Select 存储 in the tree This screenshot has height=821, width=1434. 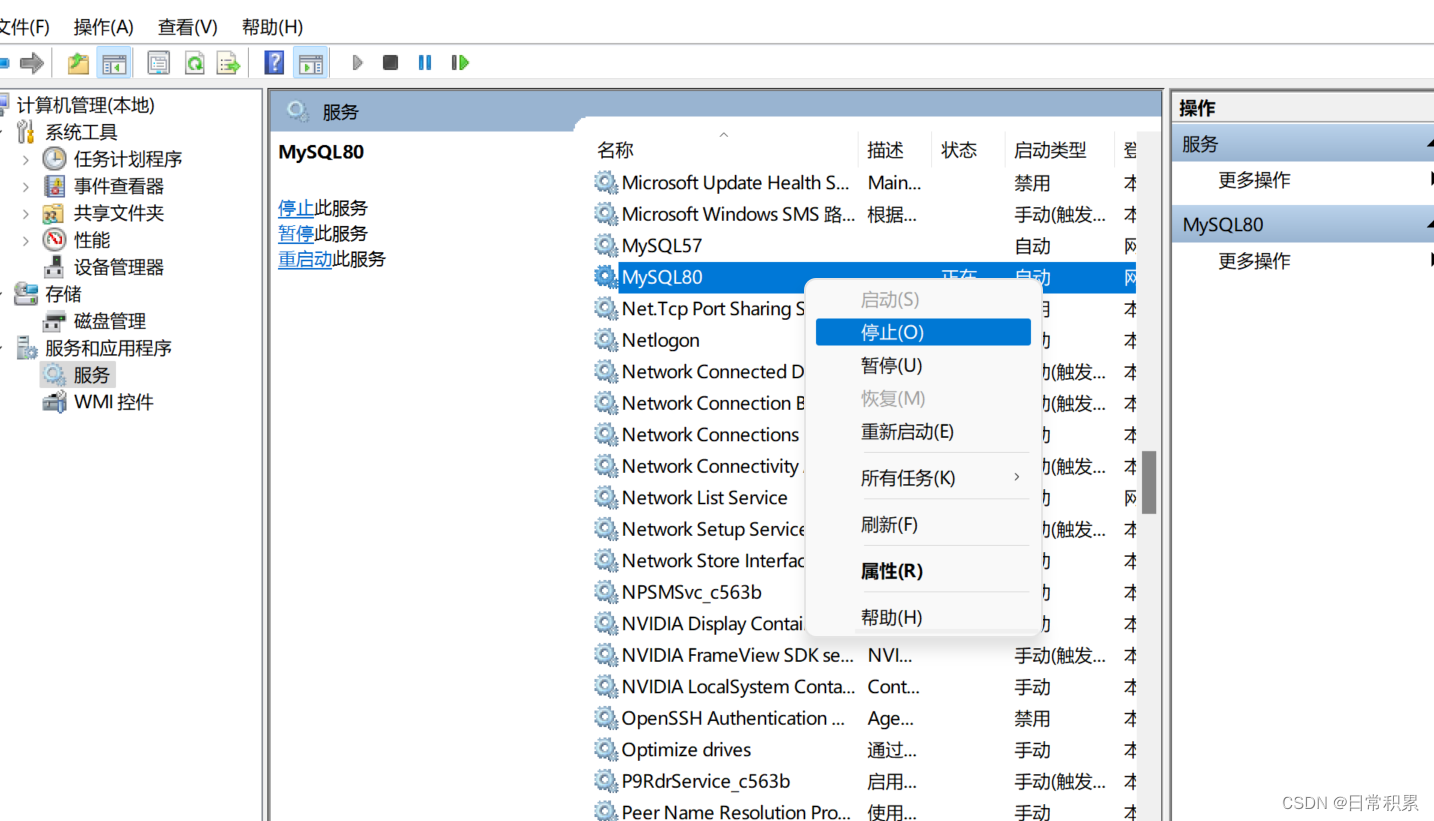(x=63, y=294)
